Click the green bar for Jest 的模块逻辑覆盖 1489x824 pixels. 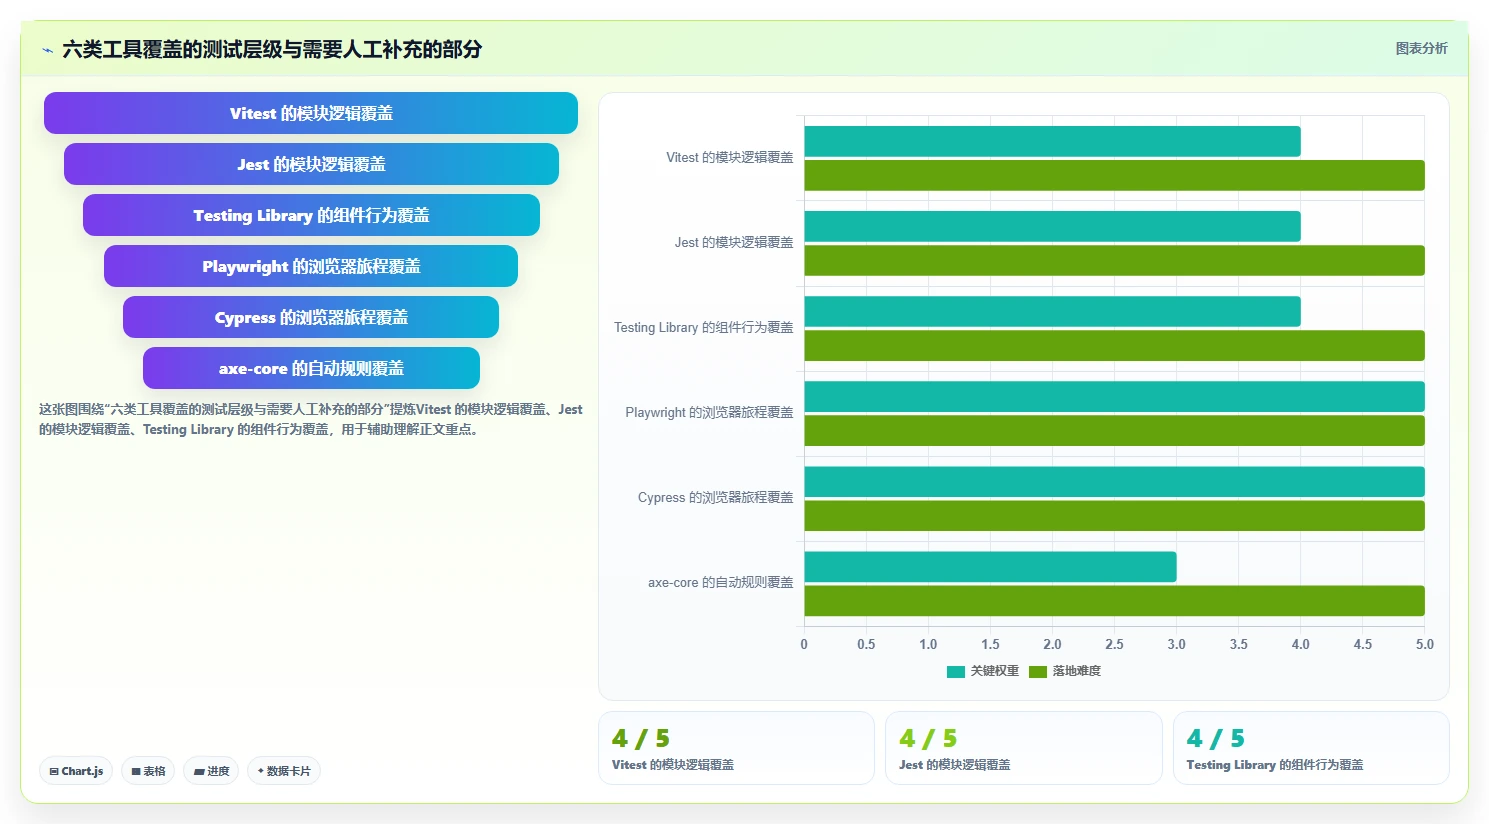[1114, 260]
